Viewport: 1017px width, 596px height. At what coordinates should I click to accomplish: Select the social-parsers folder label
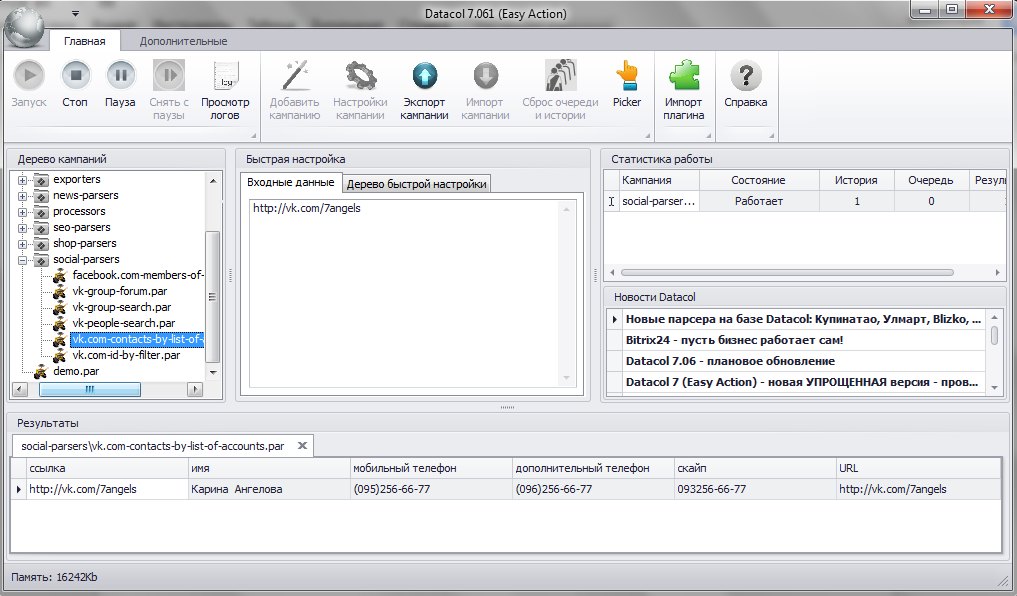(86, 259)
